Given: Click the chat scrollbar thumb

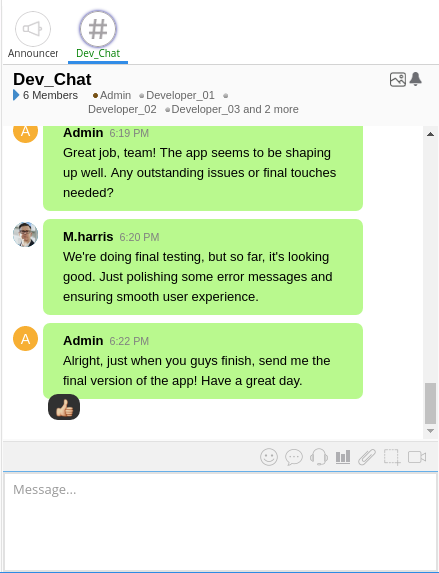Looking at the screenshot, I should (x=430, y=403).
